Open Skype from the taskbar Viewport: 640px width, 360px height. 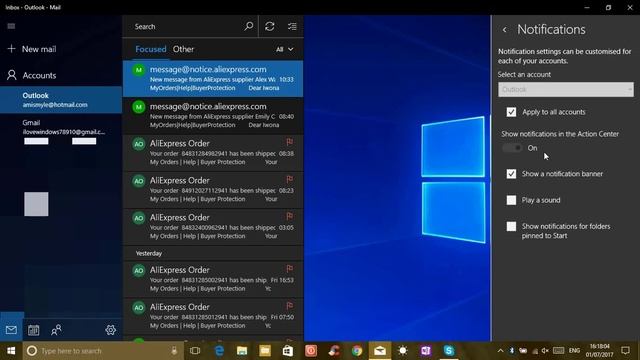pos(449,351)
